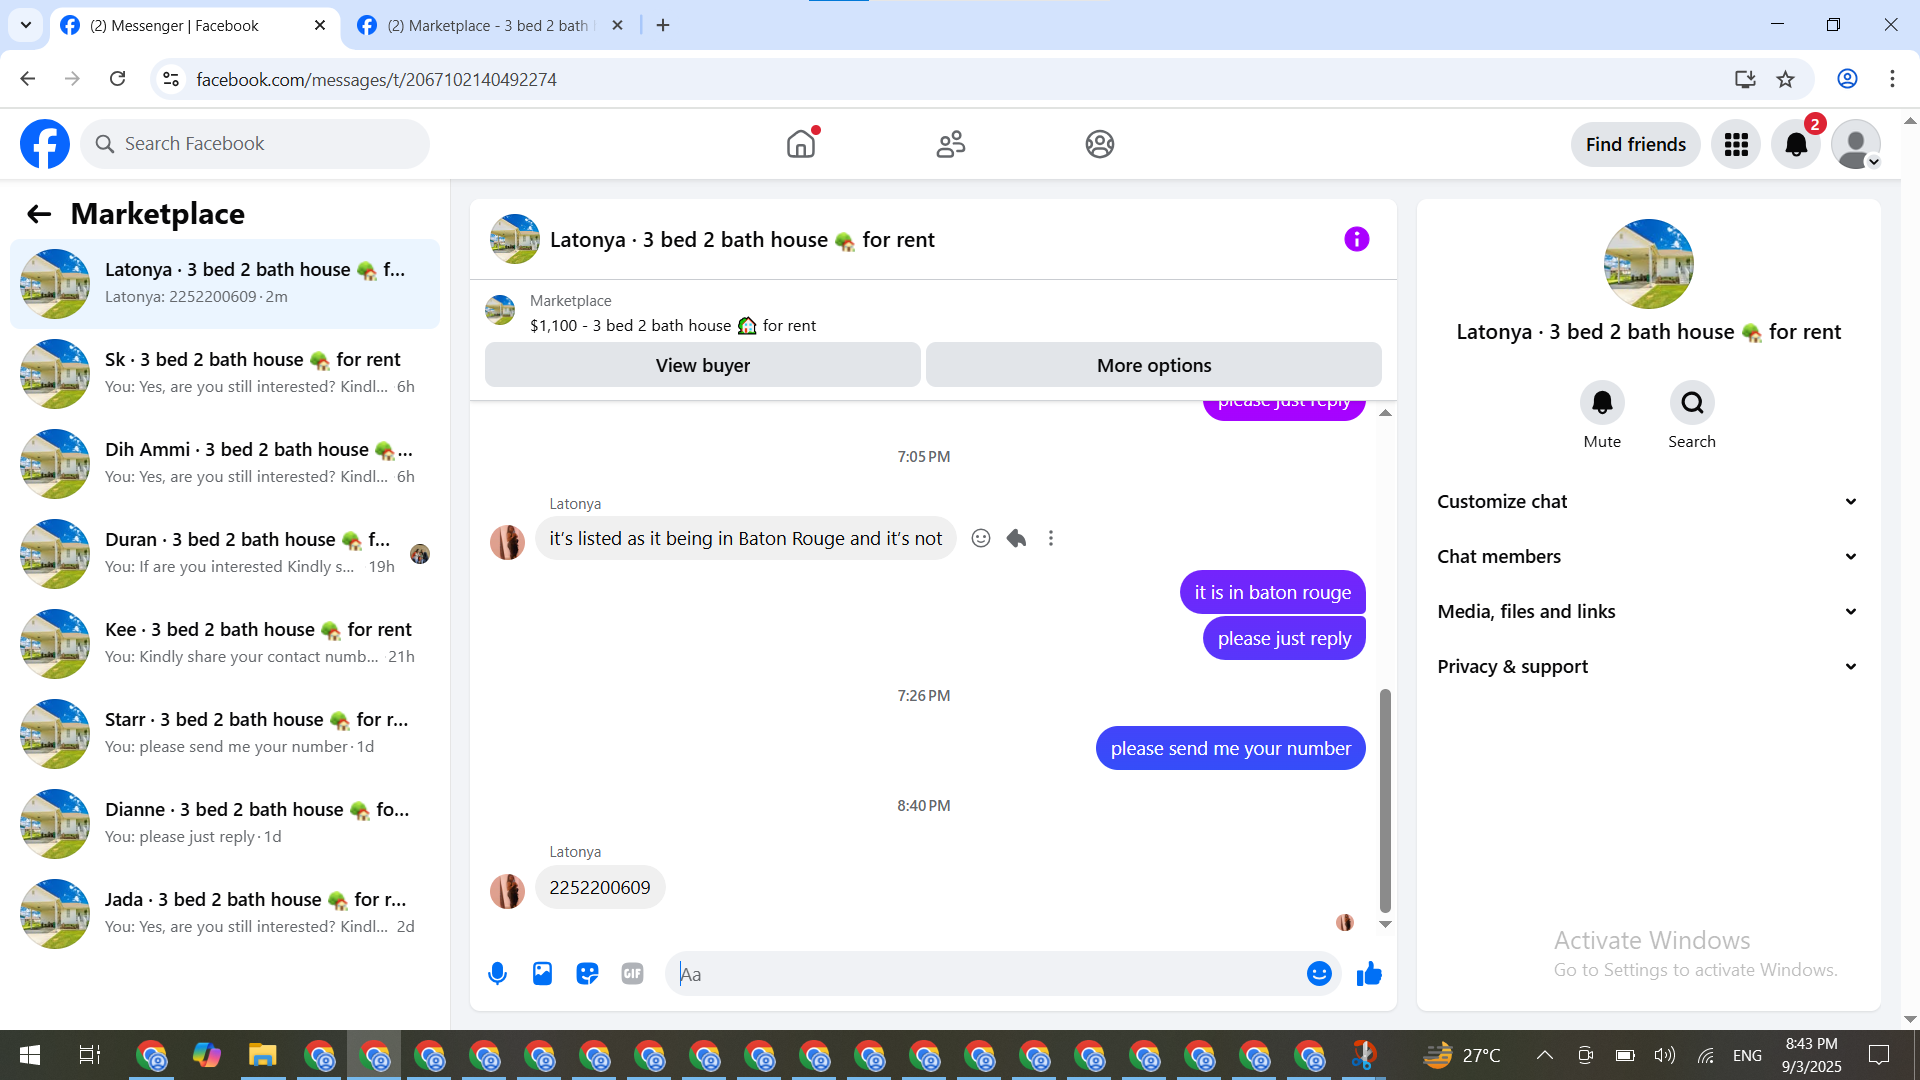Open Chrome's three-dot menu
This screenshot has width=1920, height=1080.
tap(1892, 79)
